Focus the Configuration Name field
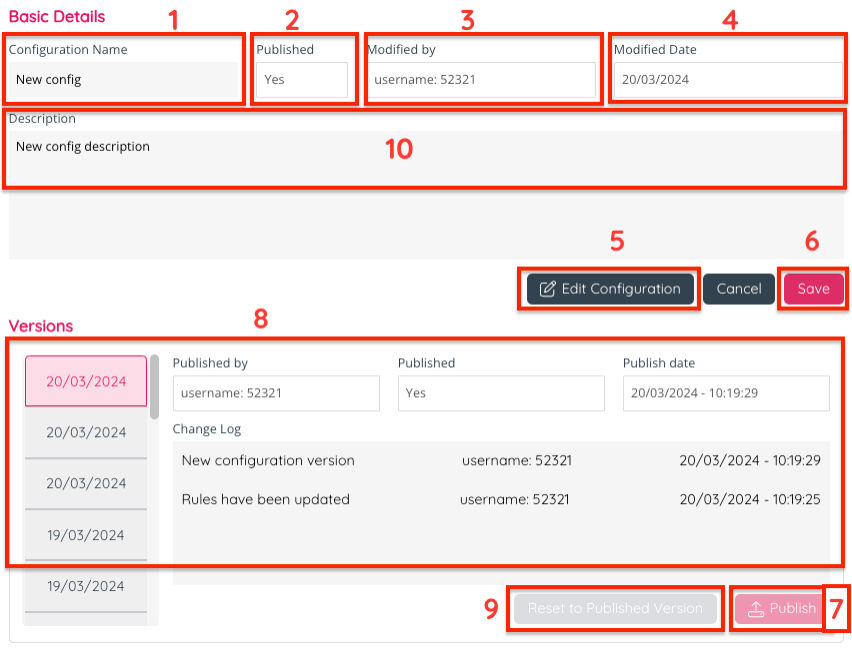Viewport: 852px width, 652px height. point(124,80)
